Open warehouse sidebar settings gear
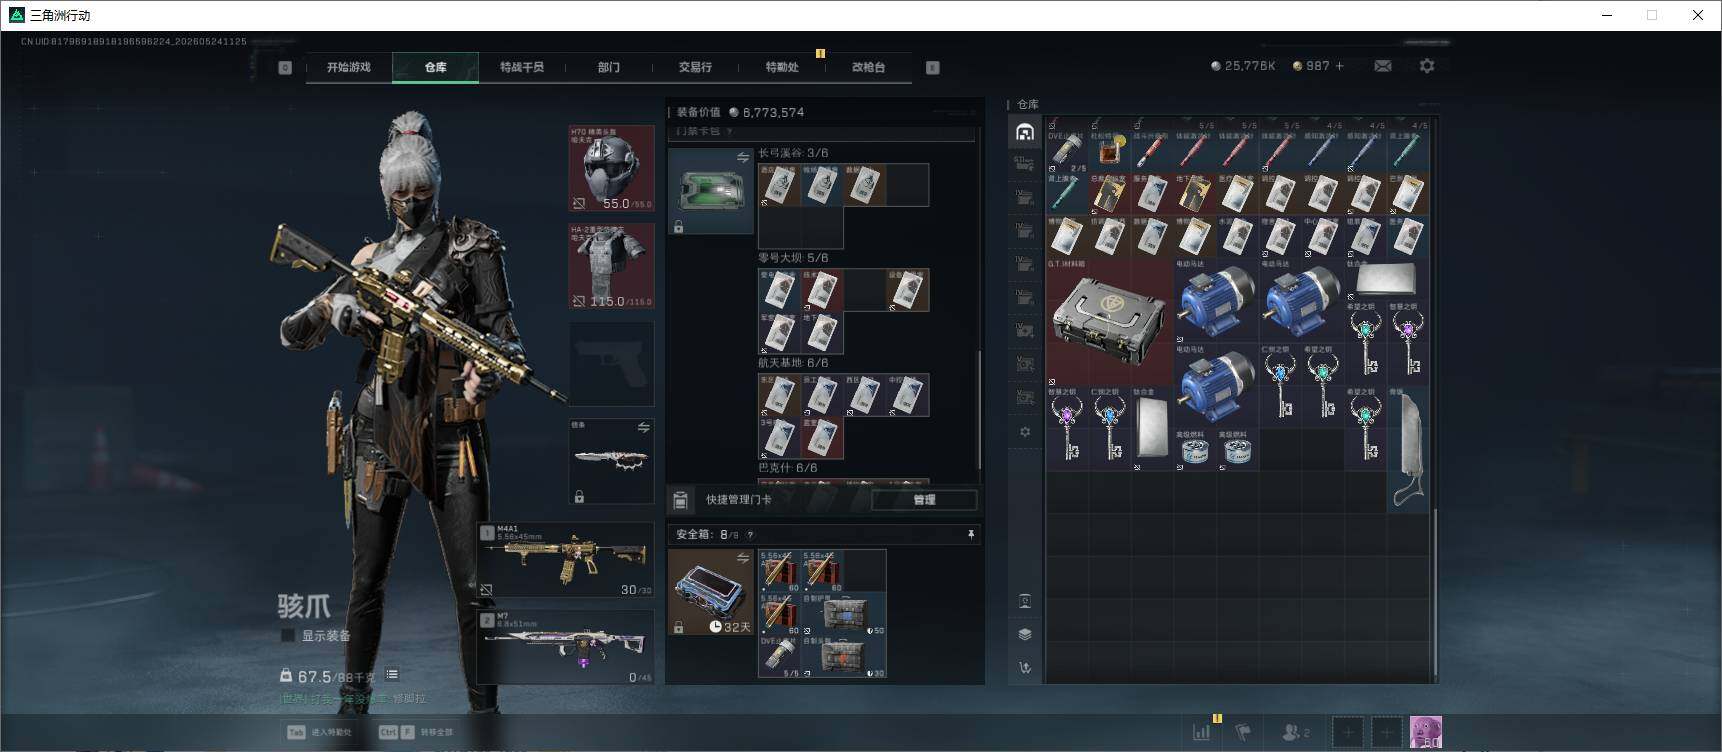Screen dimensions: 1722x752 (x=1025, y=432)
